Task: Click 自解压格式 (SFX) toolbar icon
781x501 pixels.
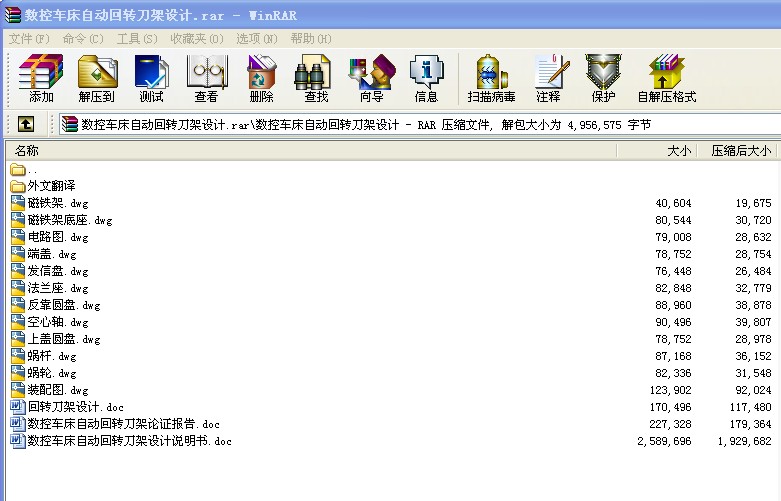Action: coord(666,78)
